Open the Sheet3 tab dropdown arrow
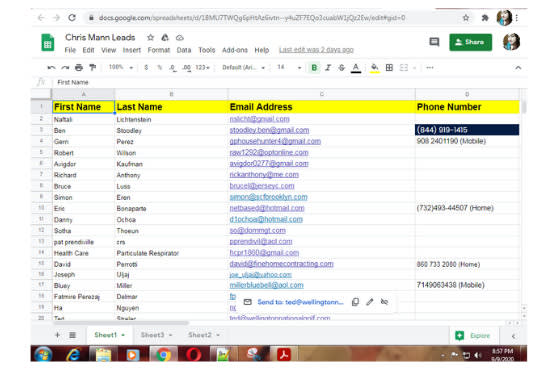This screenshot has height=370, width=550. (x=170, y=335)
